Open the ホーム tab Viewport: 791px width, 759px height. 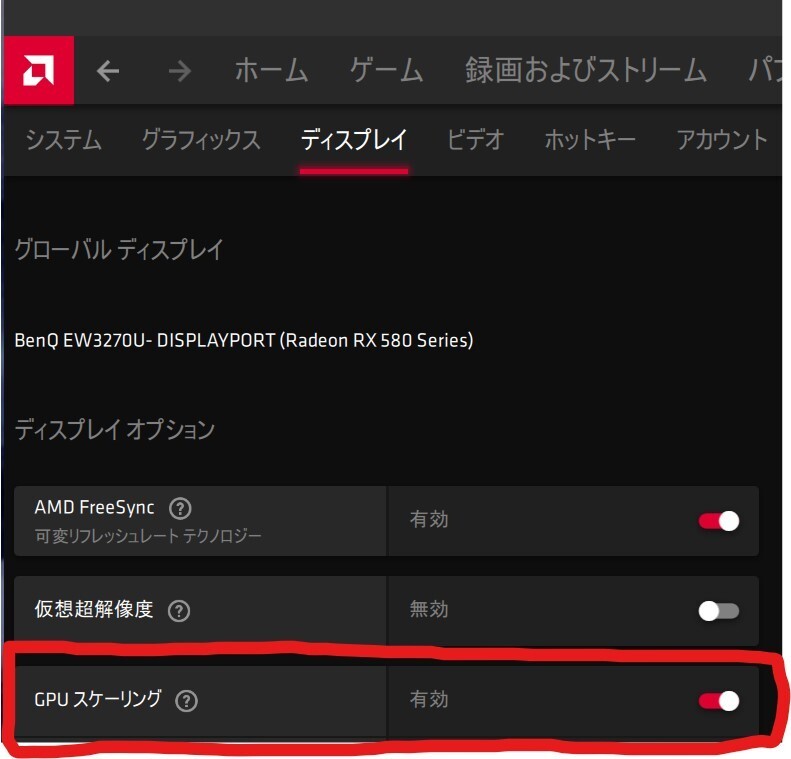tap(271, 70)
